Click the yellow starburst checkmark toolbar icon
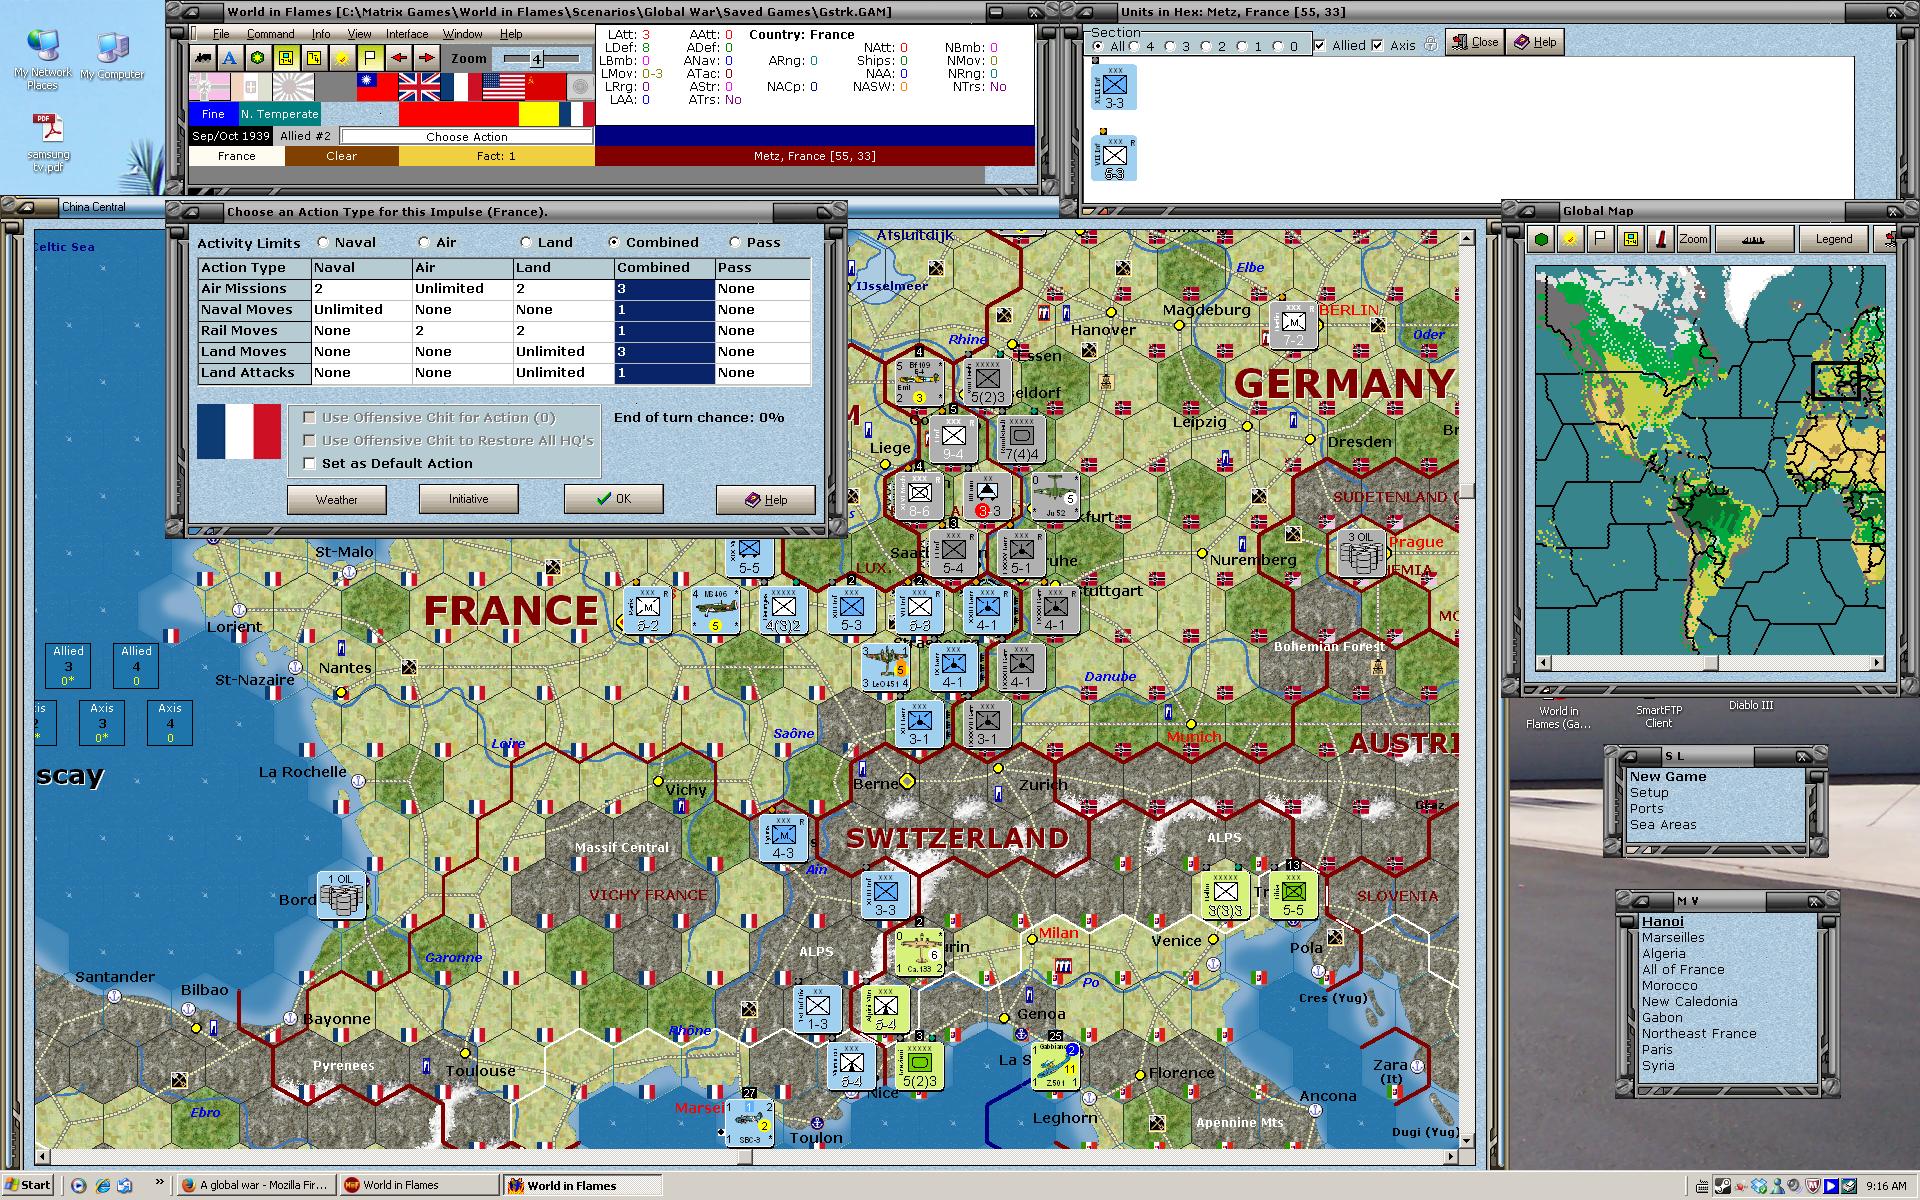The image size is (1920, 1200). 342,58
